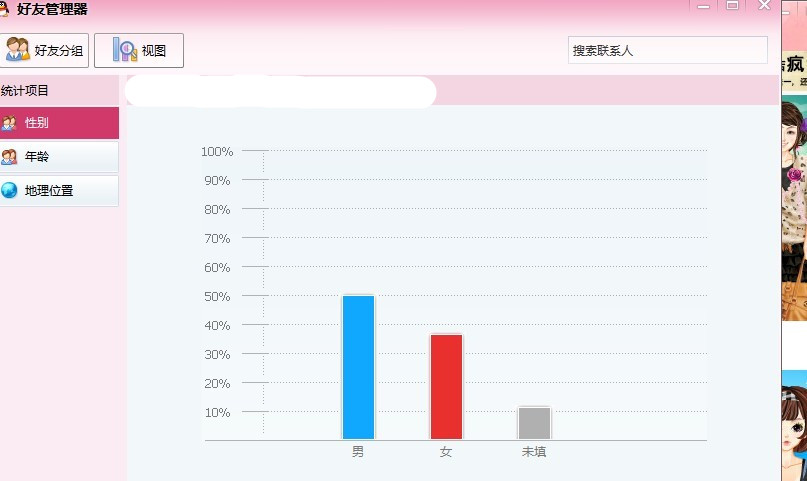Select the 地理位置 location statistic item
Image resolution: width=807 pixels, height=481 pixels.
(x=59, y=191)
